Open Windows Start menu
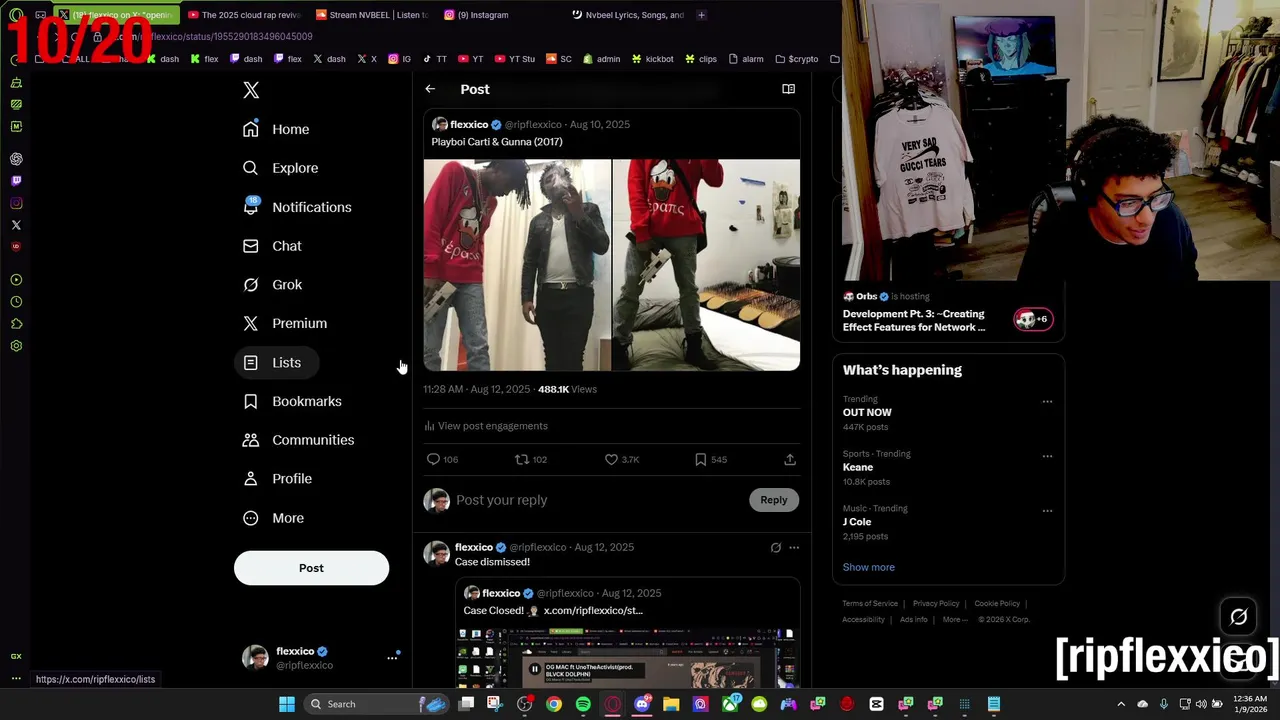1280x720 pixels. coord(287,704)
